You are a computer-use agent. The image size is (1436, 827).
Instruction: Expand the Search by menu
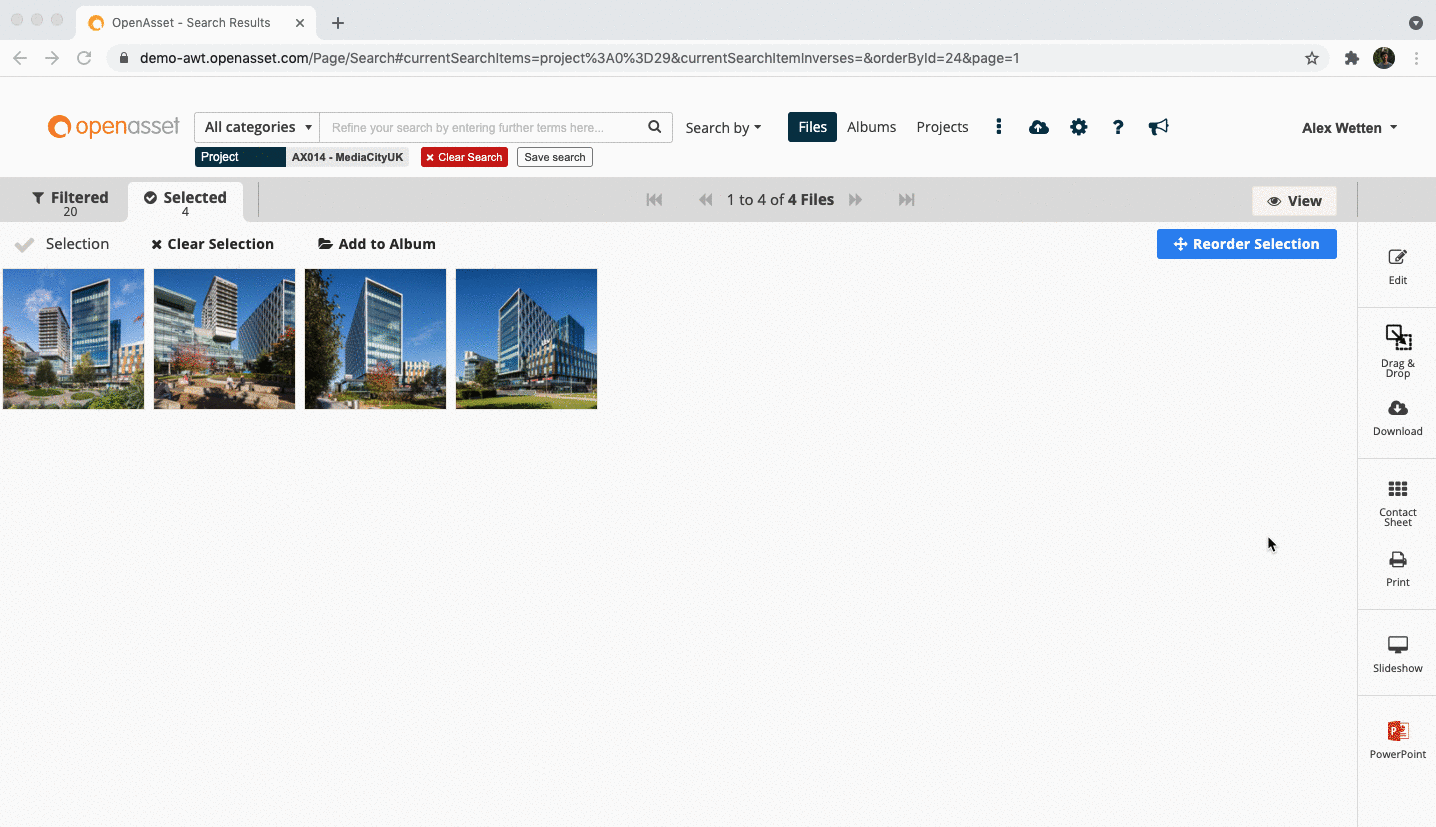723,128
